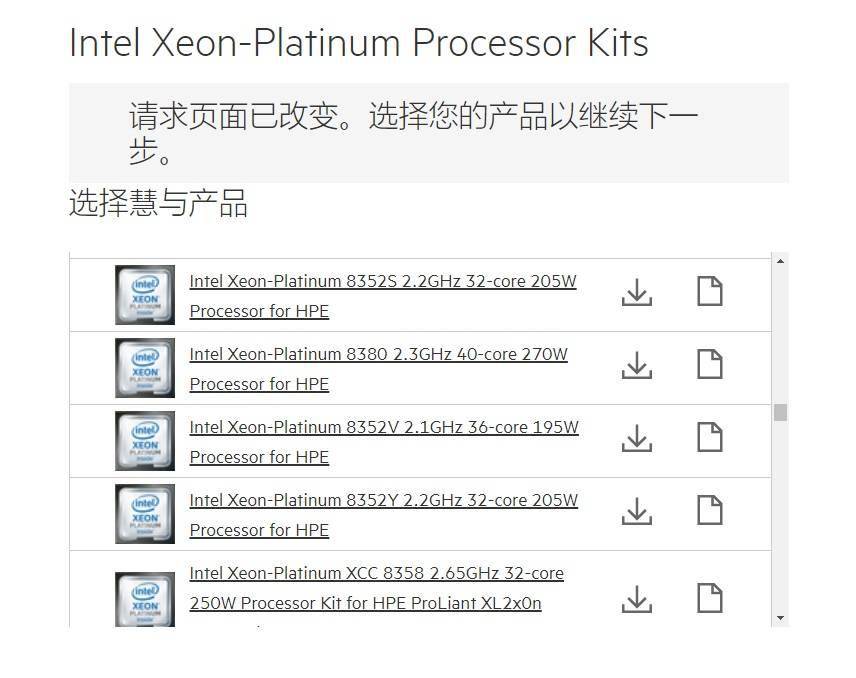Click the Xeon-Platinum 8380 Intel logo thumbnail
Viewport: 856px width, 678px height.
pos(145,368)
